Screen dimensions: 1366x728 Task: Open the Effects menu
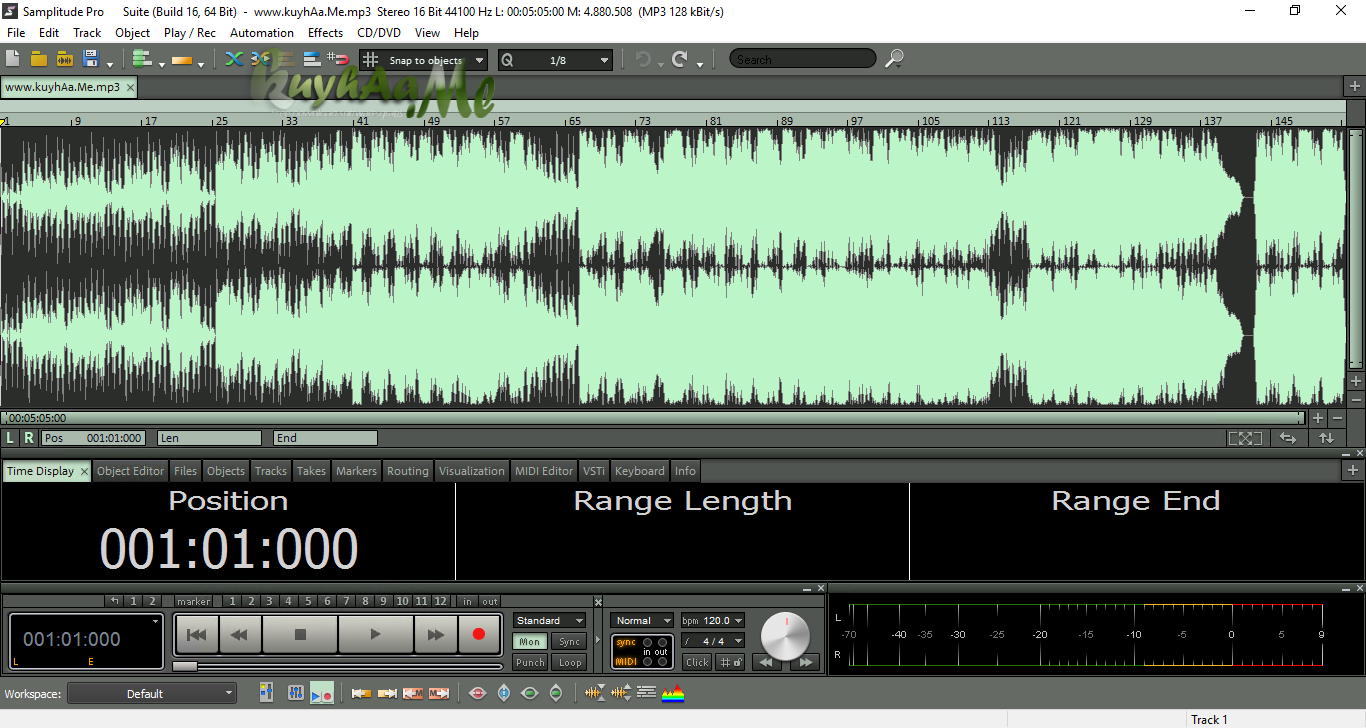tap(325, 33)
